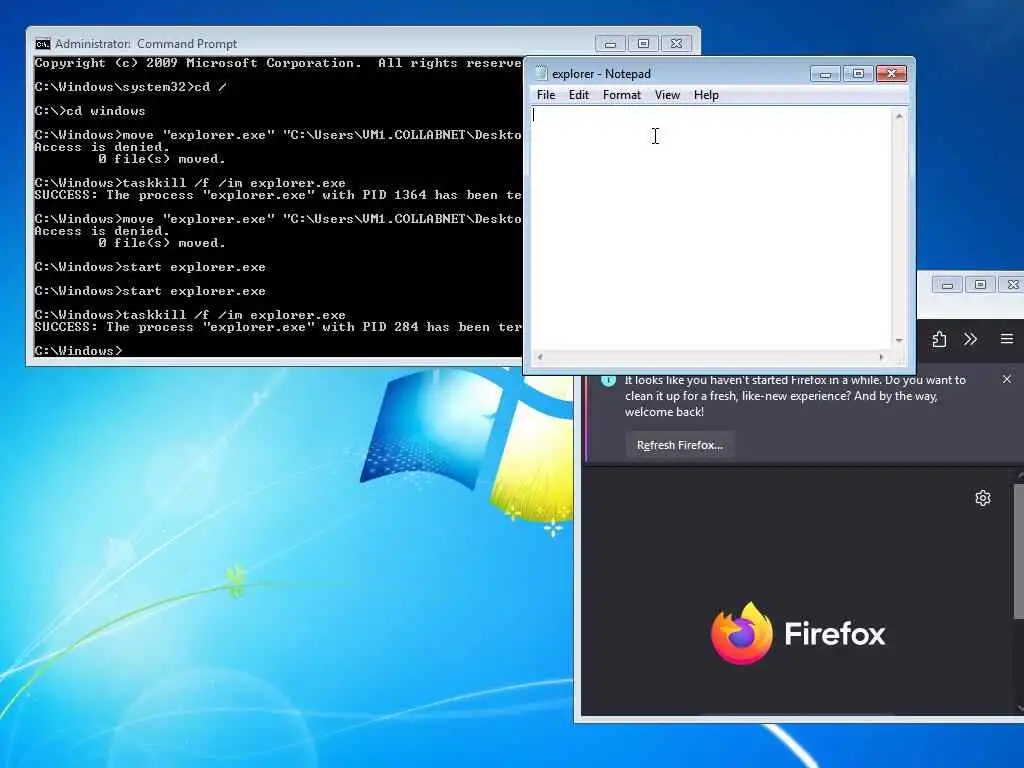Open the Format menu in Notepad
The width and height of the screenshot is (1024, 768).
point(622,95)
